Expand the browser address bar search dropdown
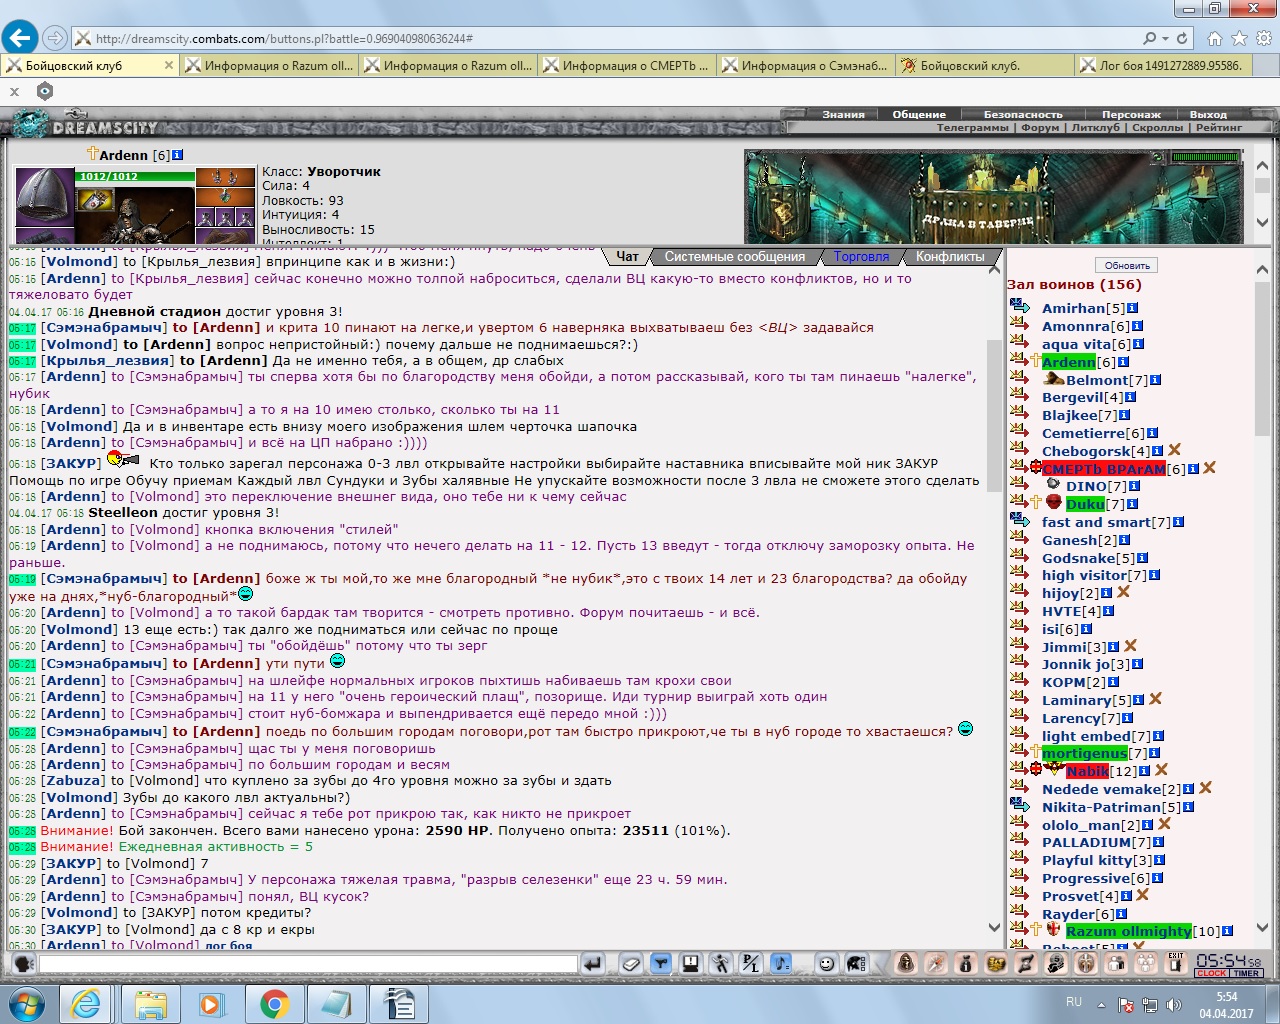Image resolution: width=1280 pixels, height=1024 pixels. coord(1165,39)
